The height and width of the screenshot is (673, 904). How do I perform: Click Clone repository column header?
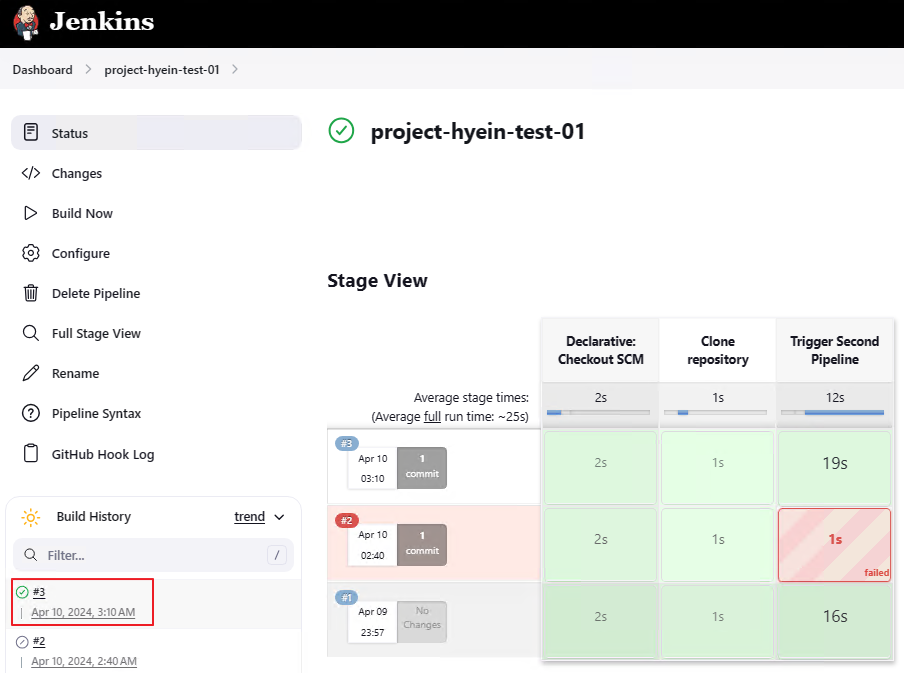pos(718,350)
